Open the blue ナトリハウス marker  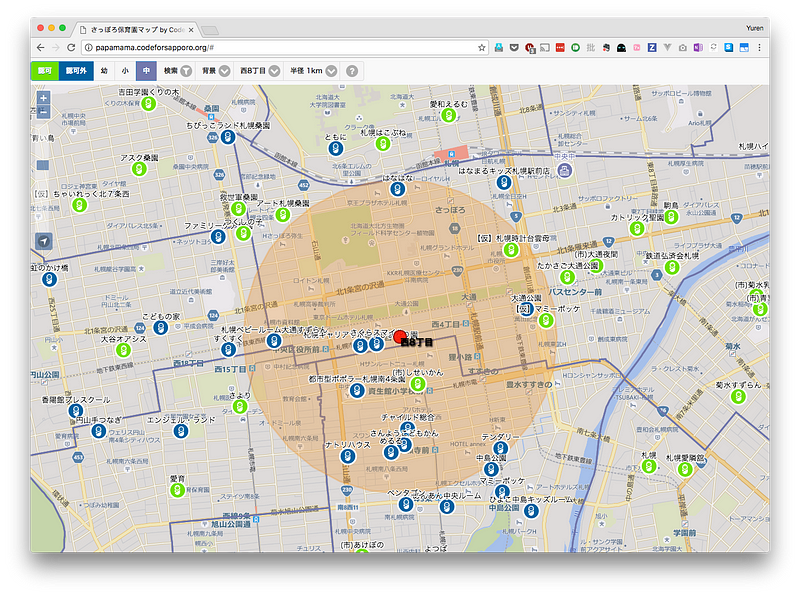348,455
